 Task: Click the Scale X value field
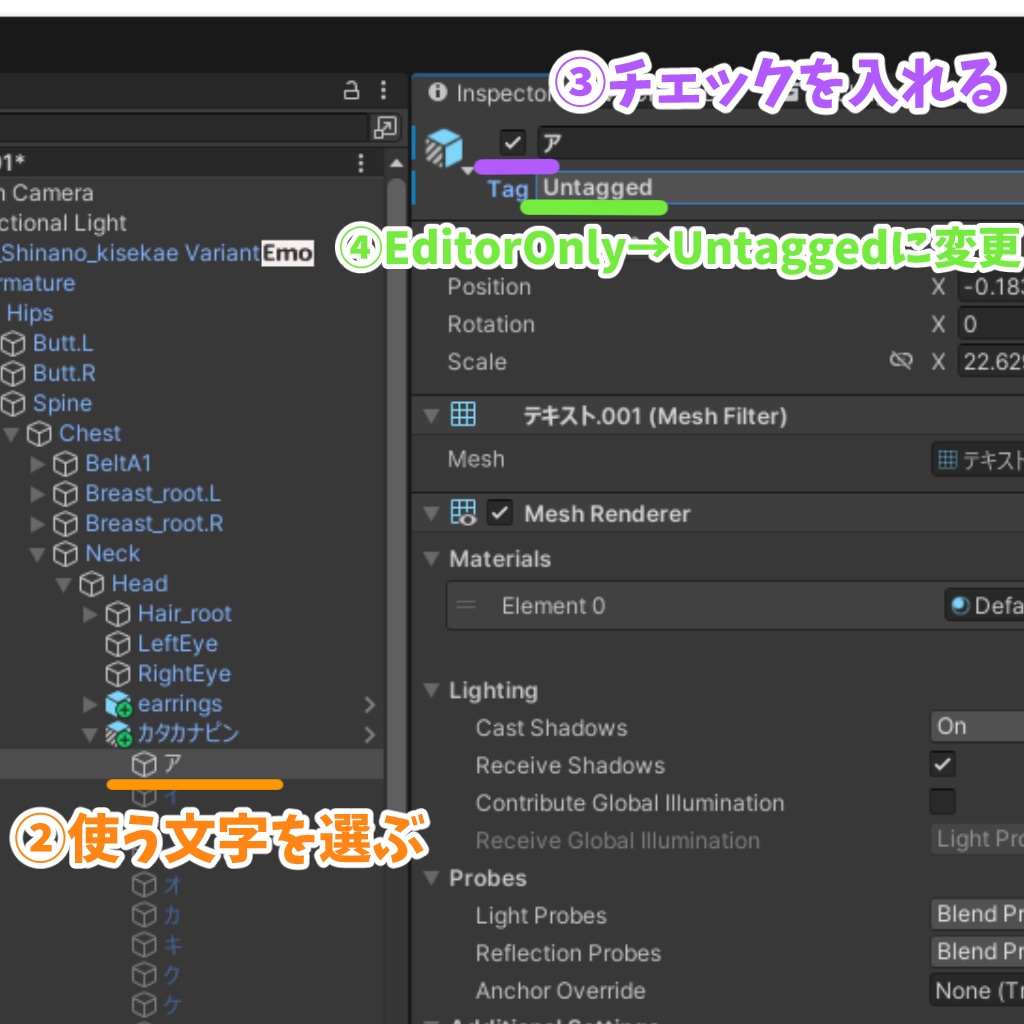pyautogui.click(x=991, y=361)
